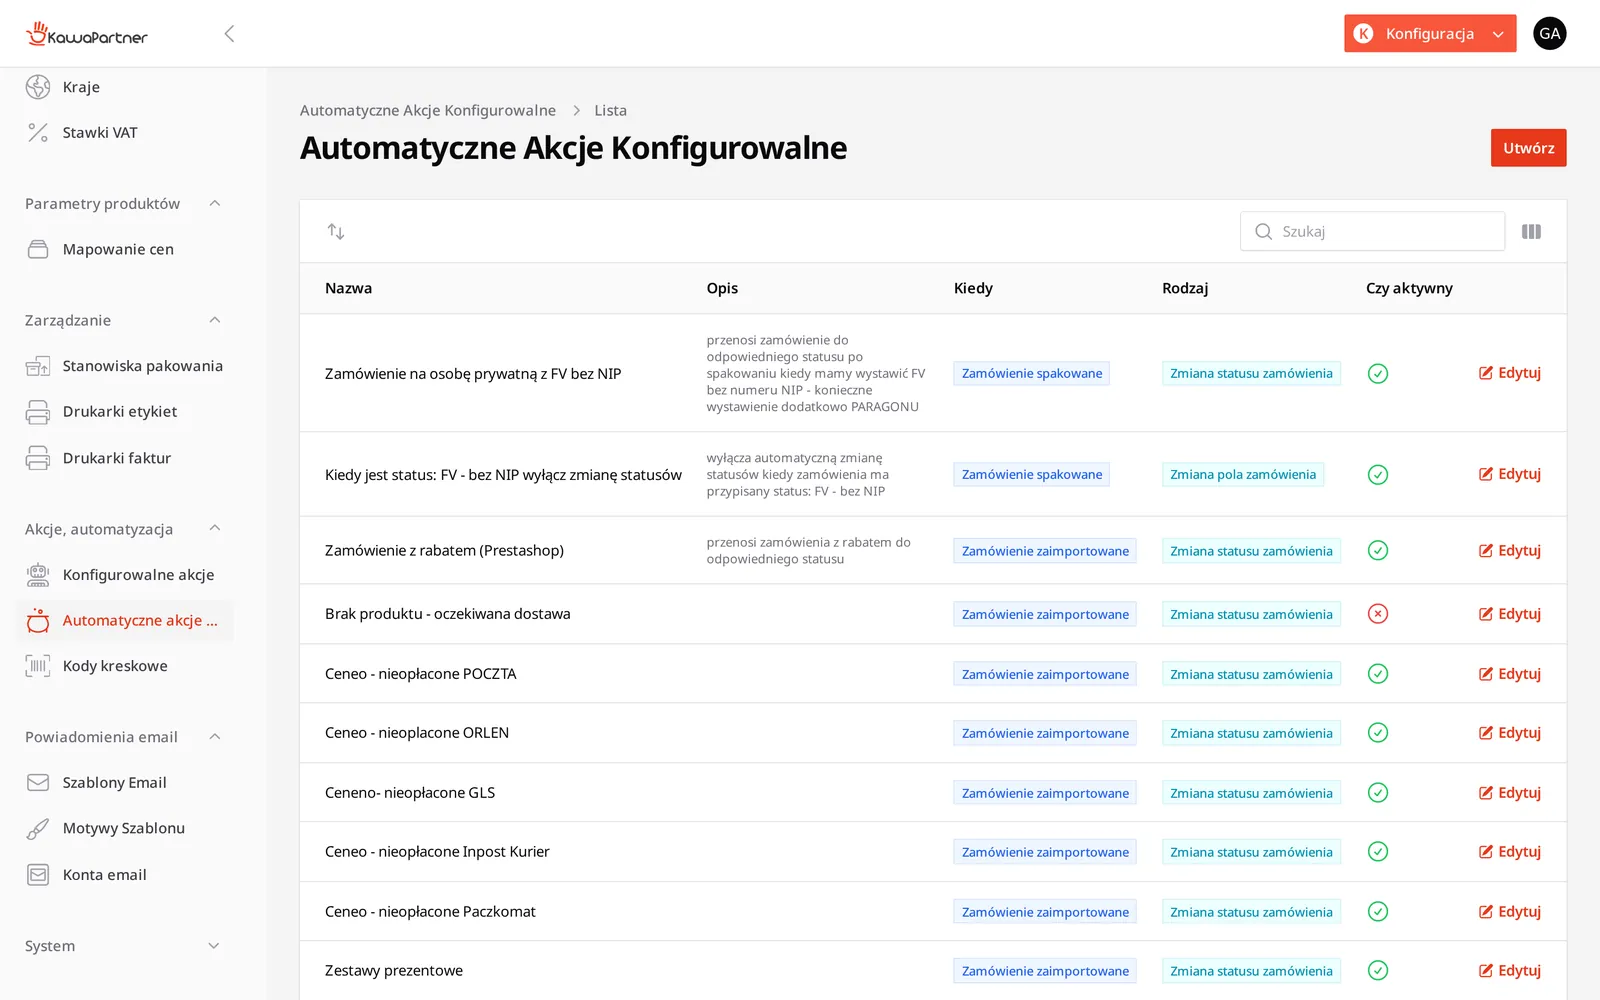Collapse Parametry produktów section

(x=214, y=203)
